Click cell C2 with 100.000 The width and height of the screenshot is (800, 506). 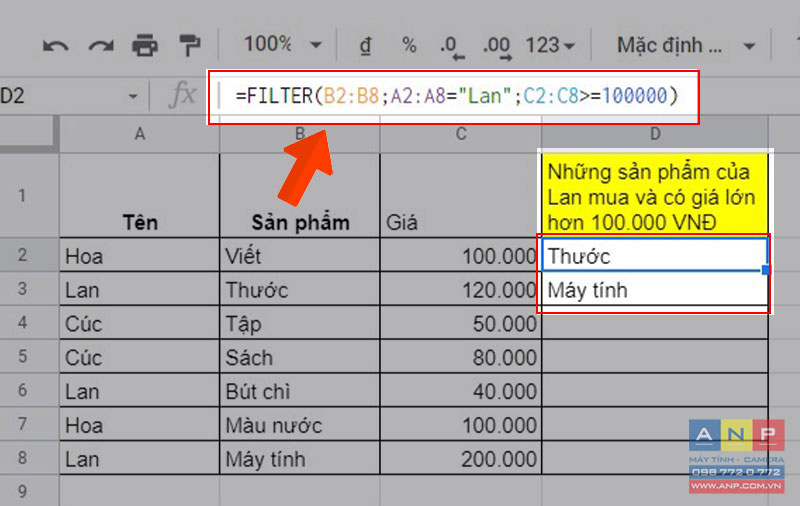pyautogui.click(x=461, y=255)
